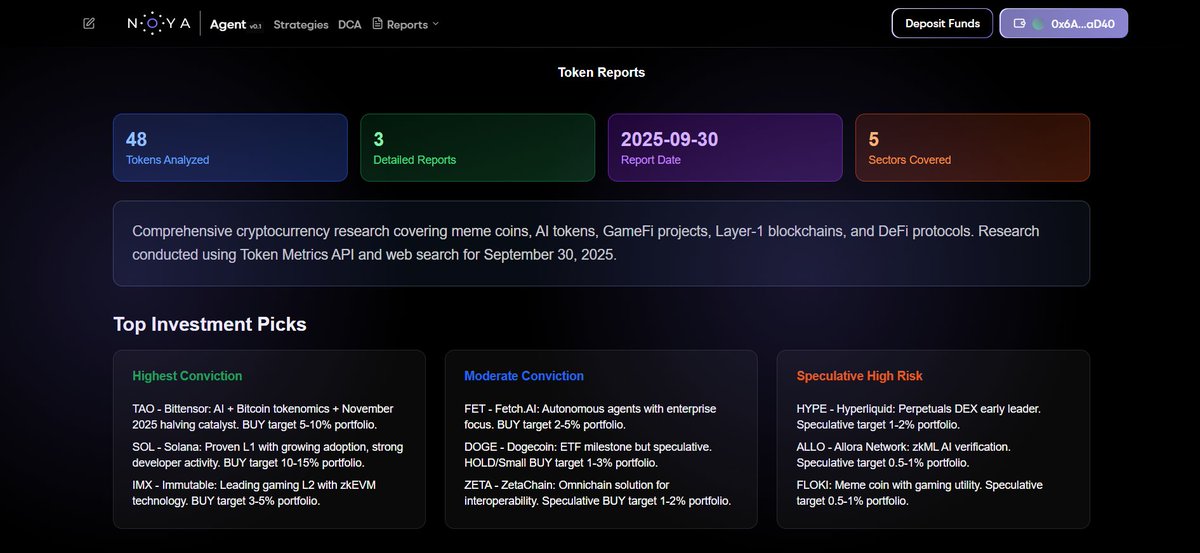Click the Moderate Conviction title
Screen dimensions: 1200x553
[524, 376]
